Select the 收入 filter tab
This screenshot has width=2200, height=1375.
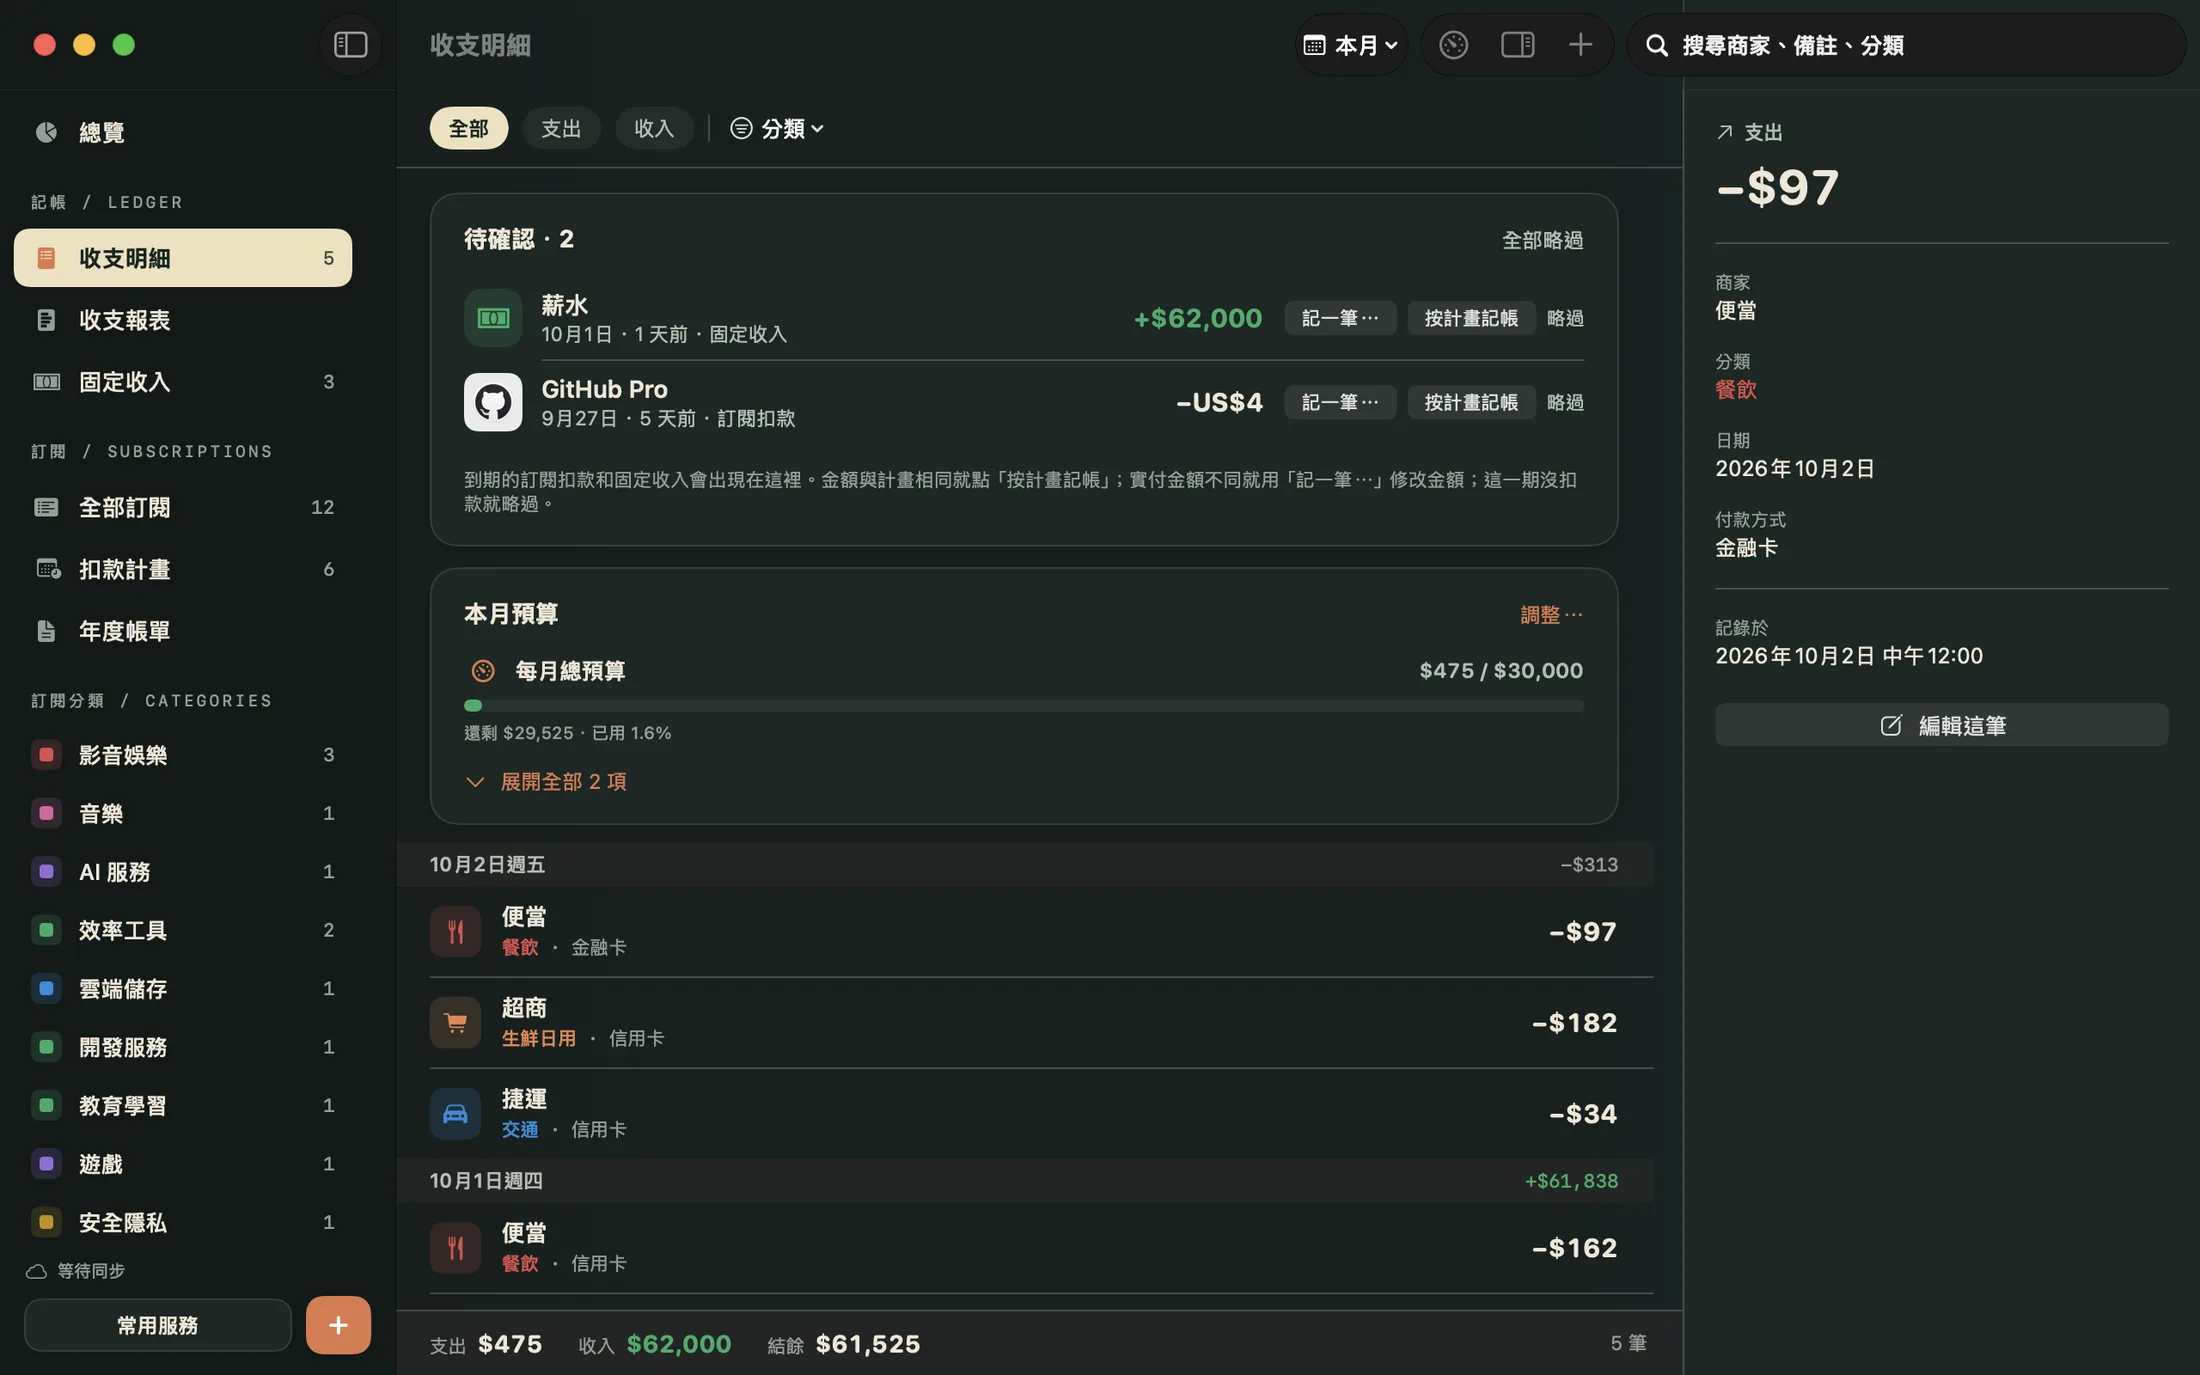coord(654,128)
